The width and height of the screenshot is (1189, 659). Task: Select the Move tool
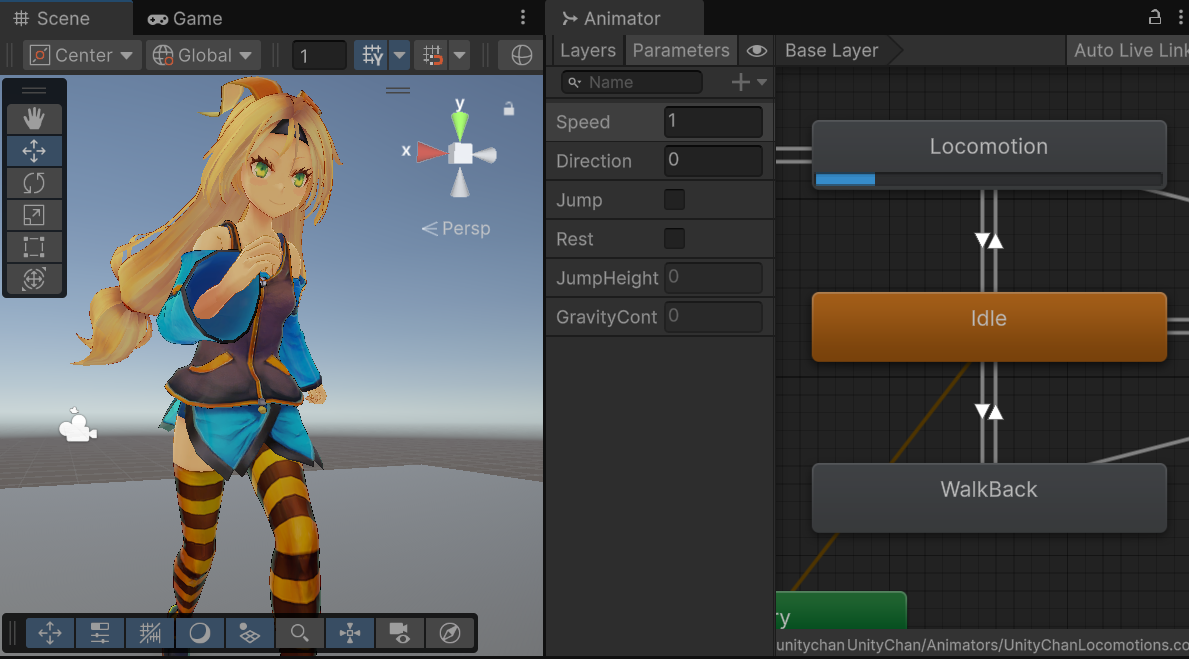click(x=34, y=151)
